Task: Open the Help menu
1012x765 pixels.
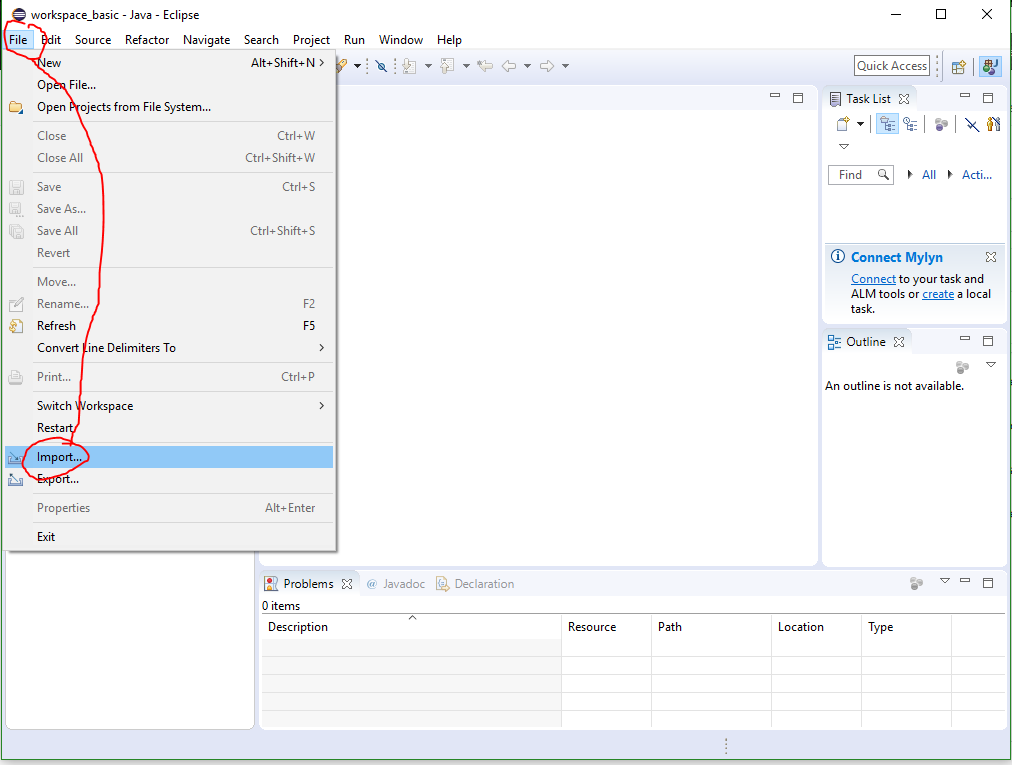Action: coord(449,40)
